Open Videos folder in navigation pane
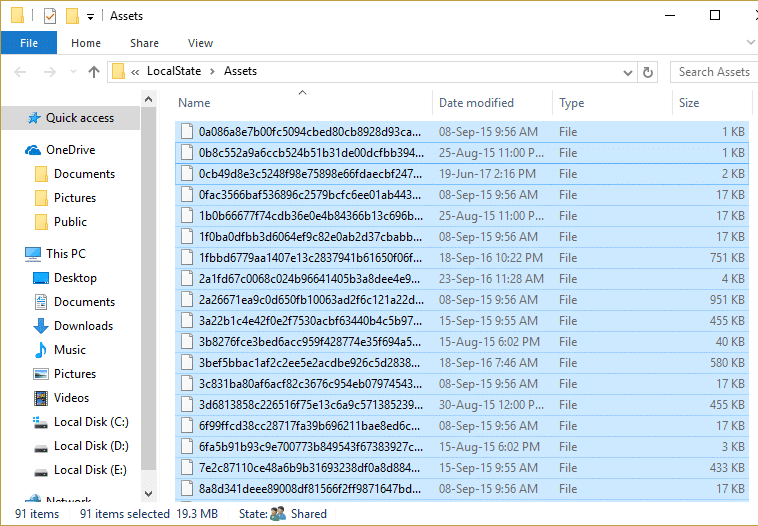 tap(62, 398)
